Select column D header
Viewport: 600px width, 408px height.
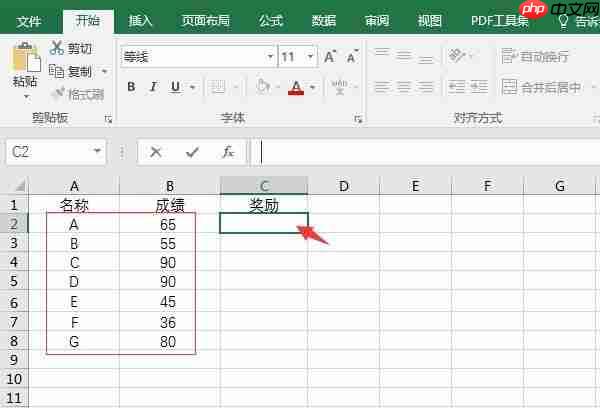click(x=344, y=186)
